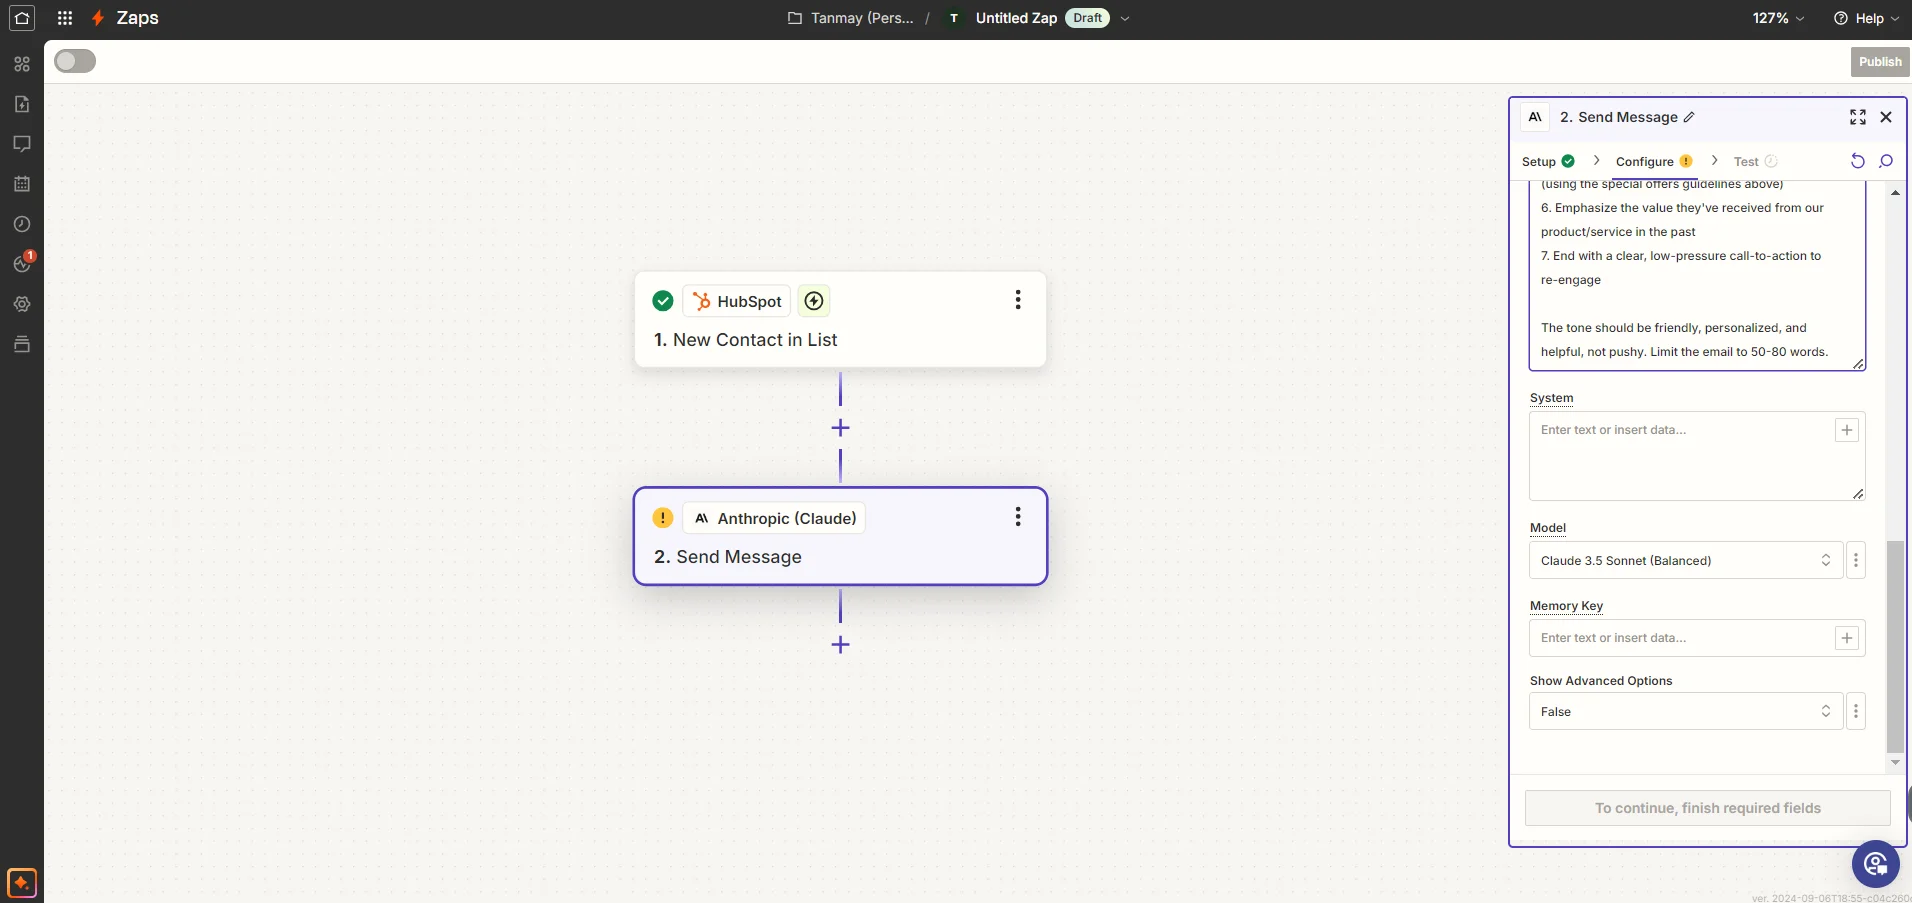Open Show Advanced Options dropdown
Screen dimensions: 1912x903
1686,712
